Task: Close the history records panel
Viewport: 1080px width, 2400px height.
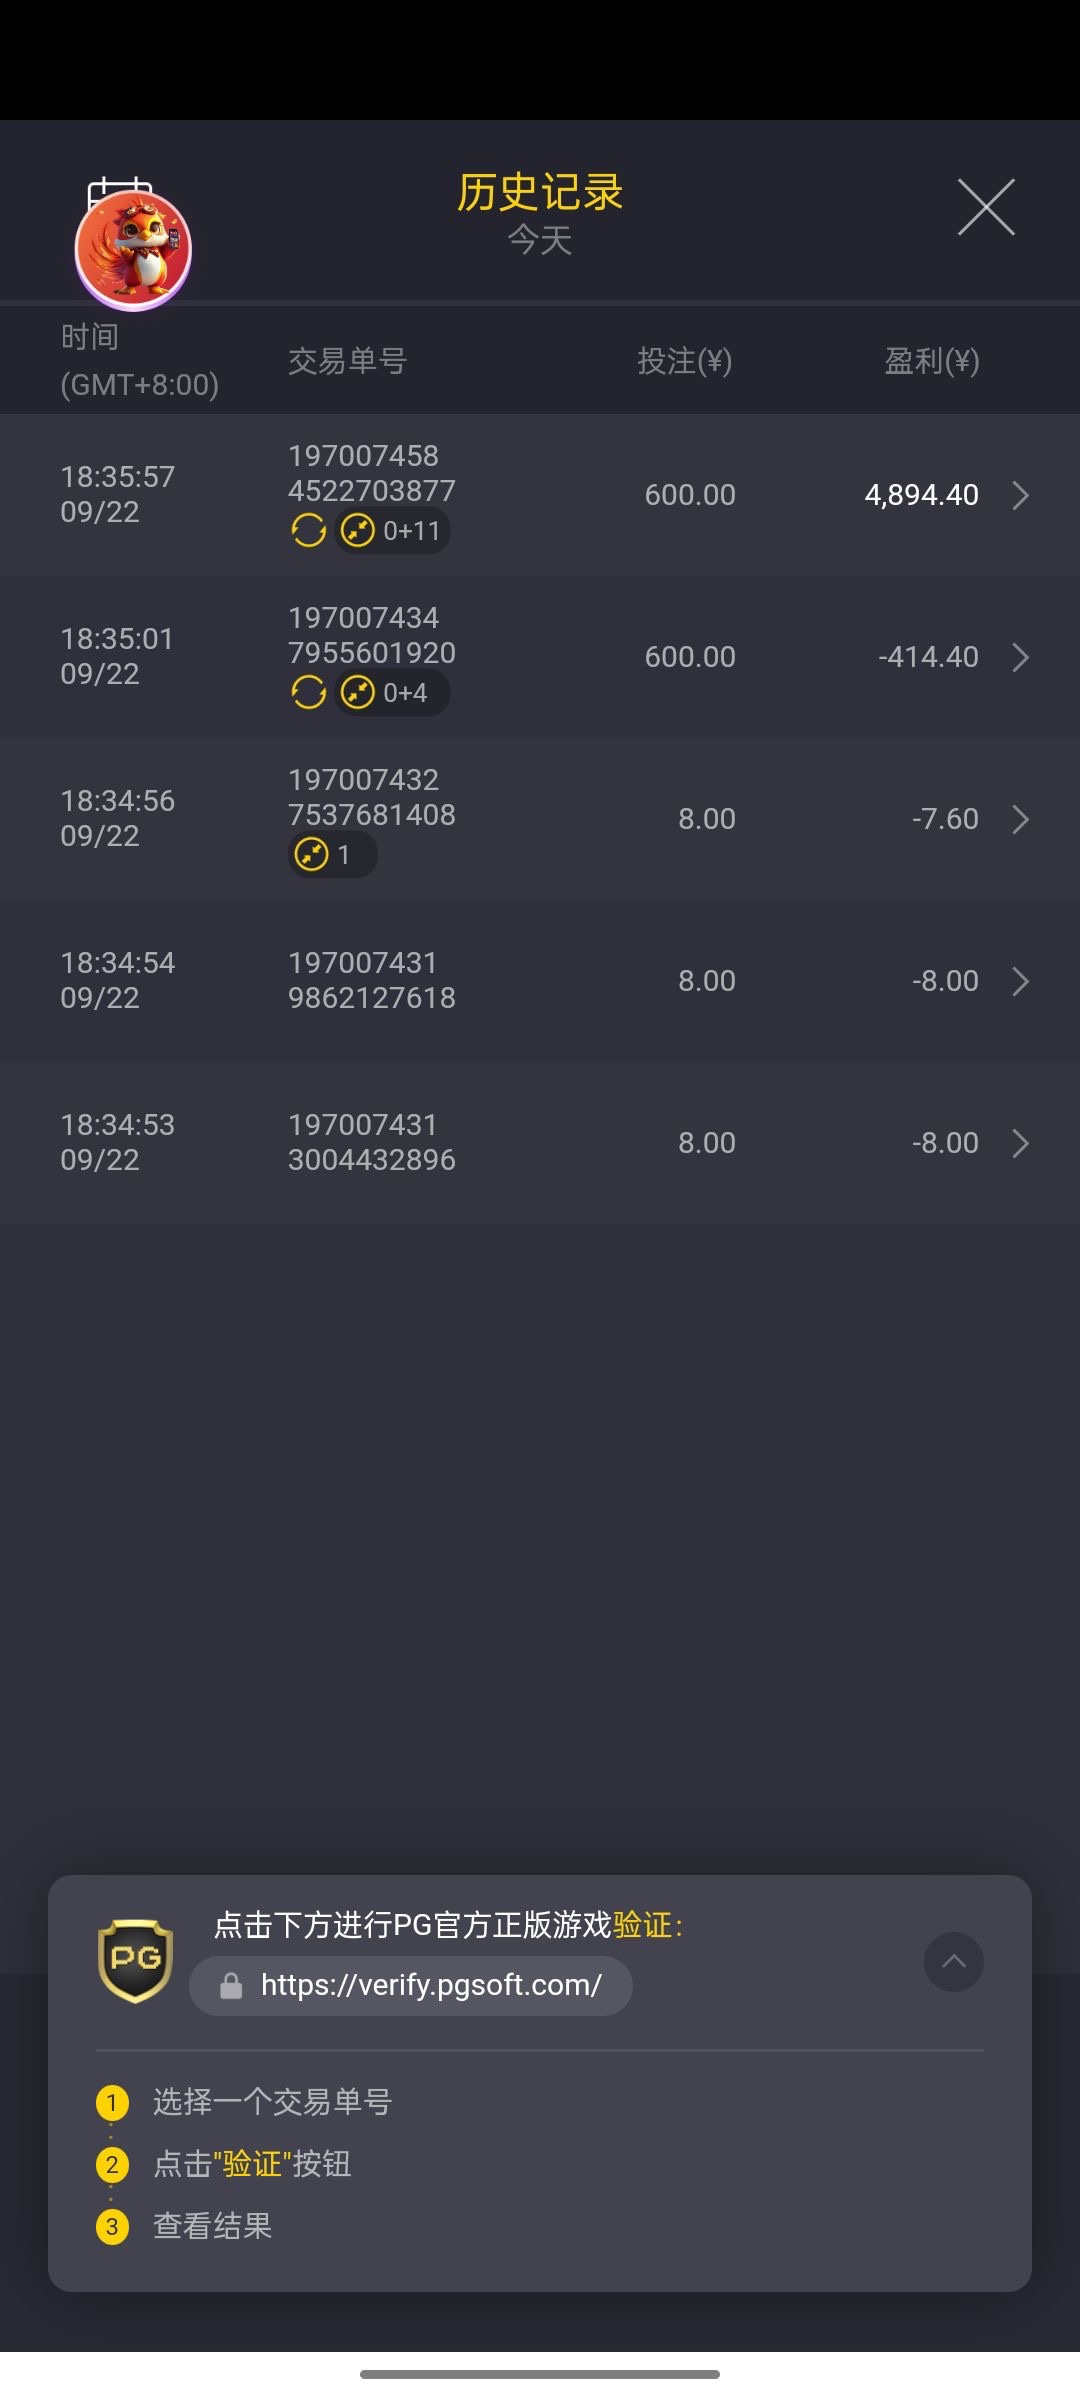Action: [x=986, y=208]
